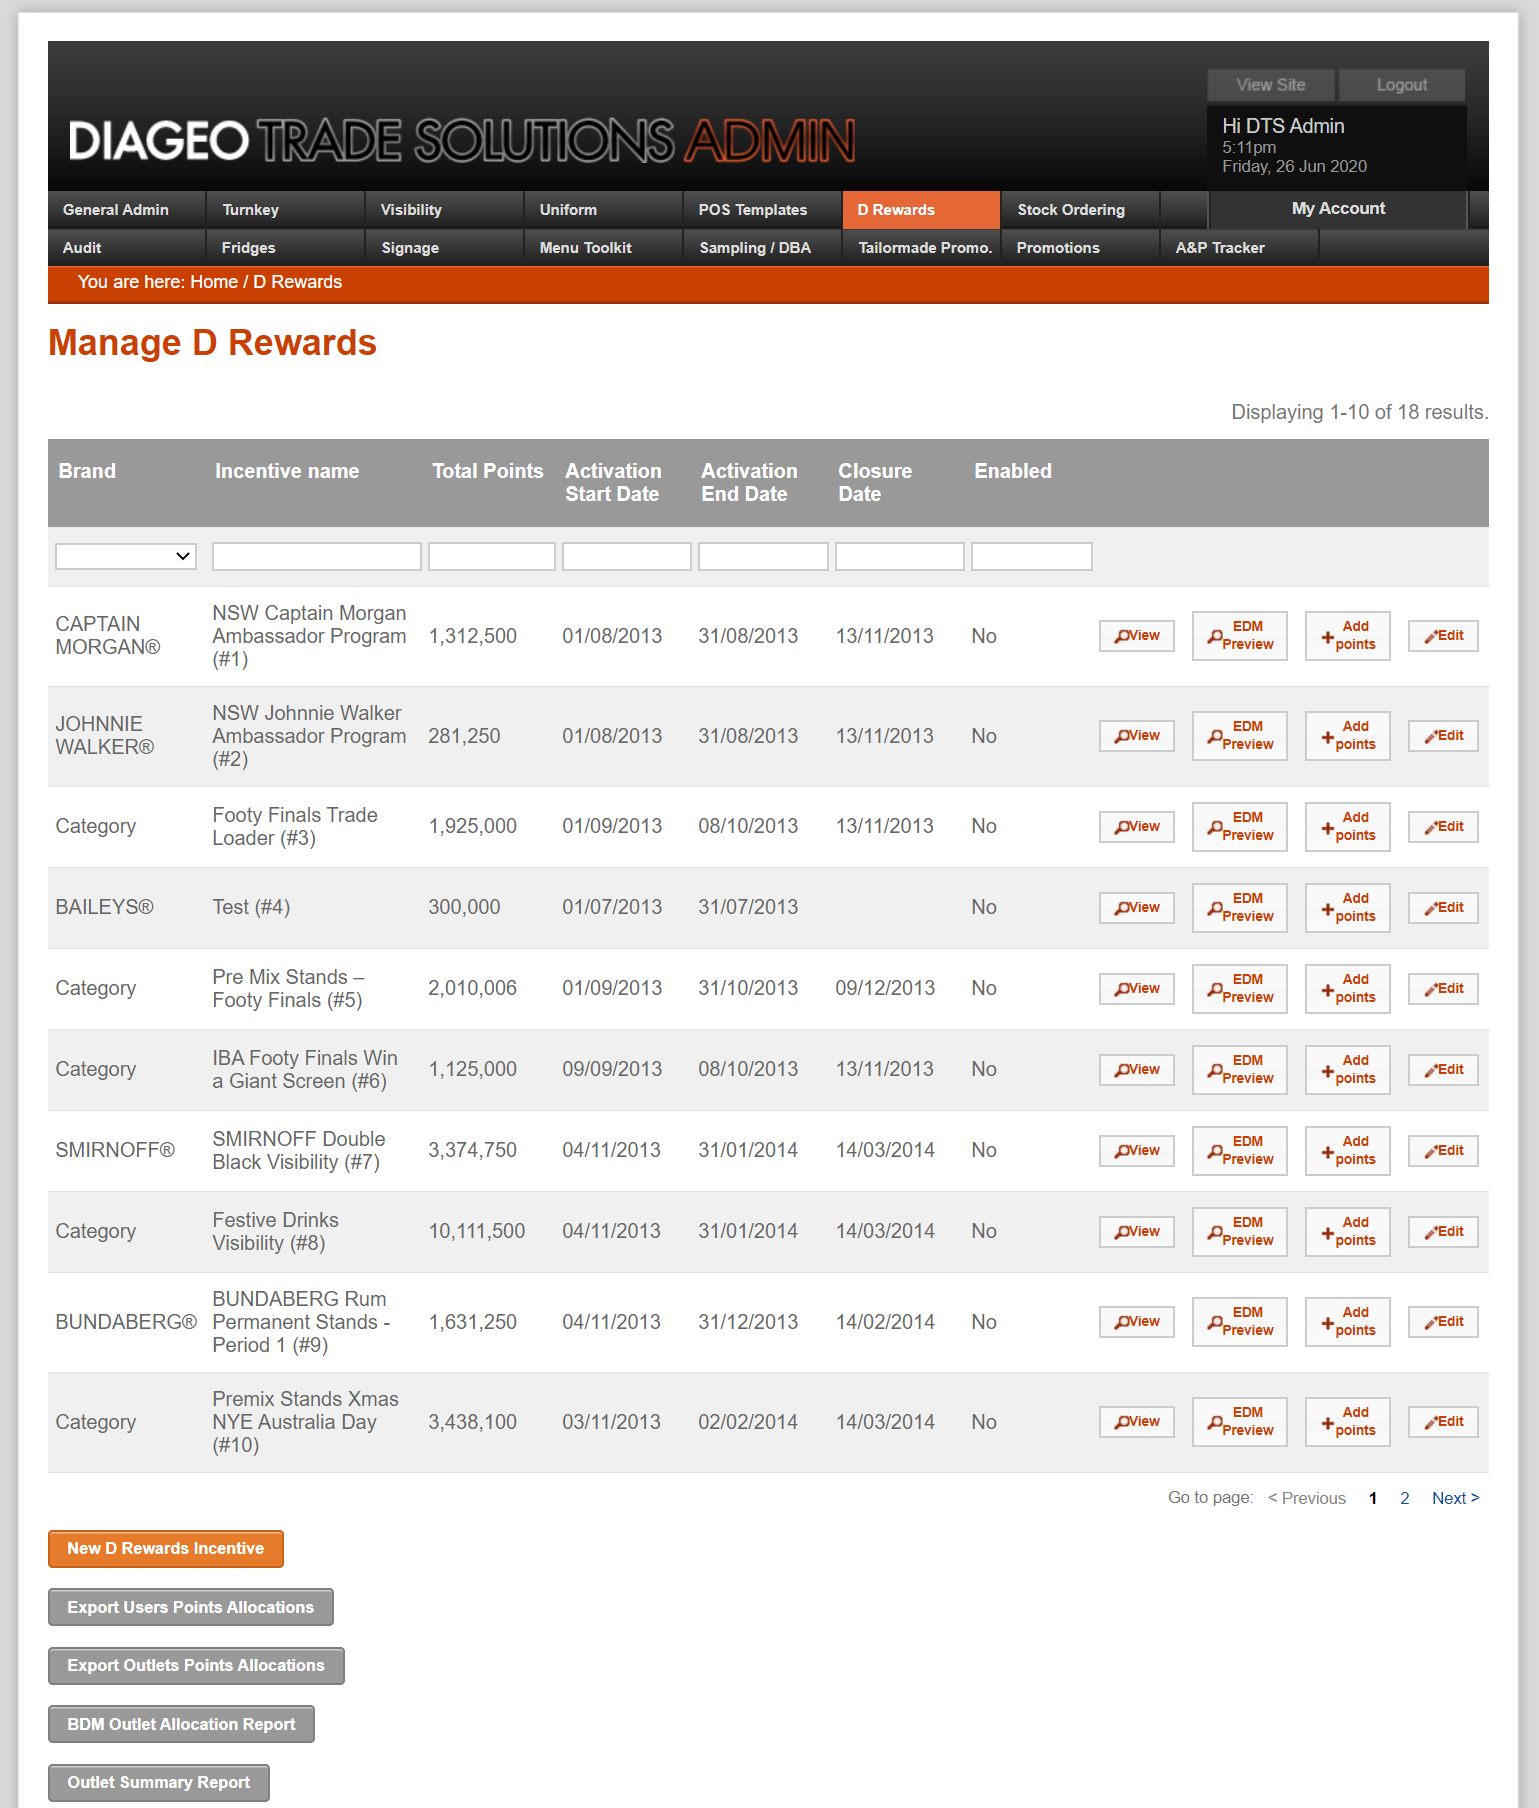Add points to IBA Footy Finals (#6)
The image size is (1539, 1808).
[x=1347, y=1070]
